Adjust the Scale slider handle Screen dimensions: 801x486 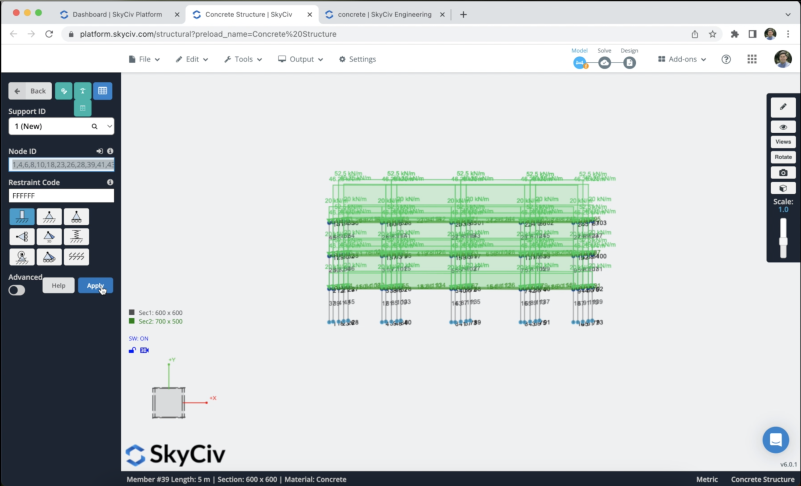point(783,241)
